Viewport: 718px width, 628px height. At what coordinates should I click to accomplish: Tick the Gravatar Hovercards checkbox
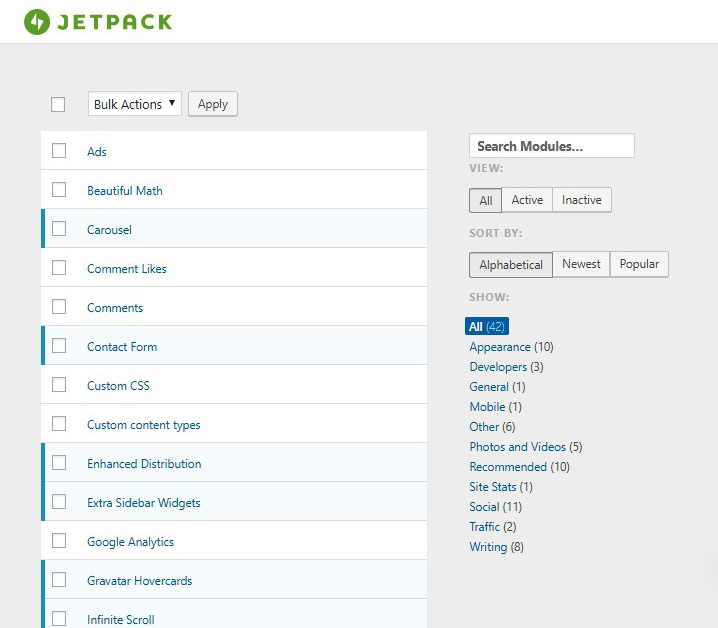tap(59, 579)
